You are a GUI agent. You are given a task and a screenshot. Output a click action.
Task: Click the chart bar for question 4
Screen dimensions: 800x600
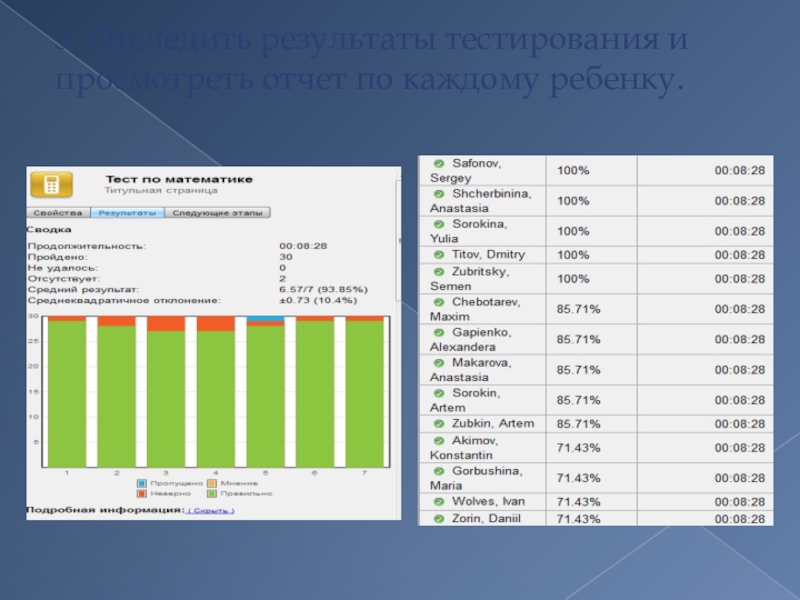pos(216,391)
